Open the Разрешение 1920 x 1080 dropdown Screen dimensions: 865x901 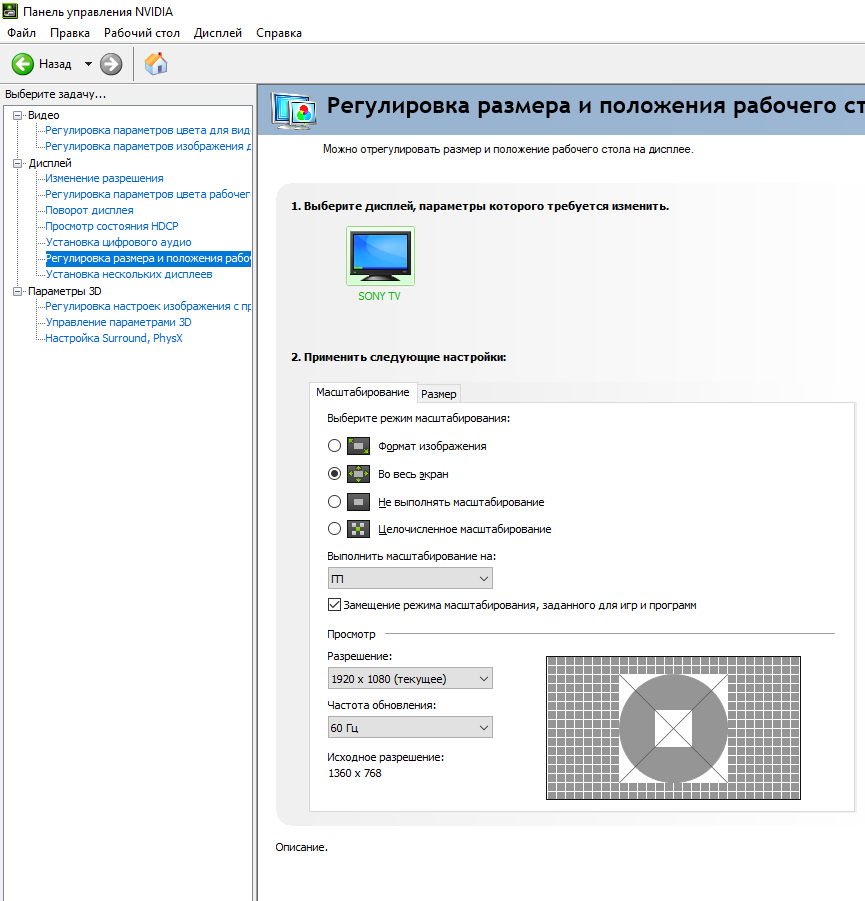click(x=410, y=679)
